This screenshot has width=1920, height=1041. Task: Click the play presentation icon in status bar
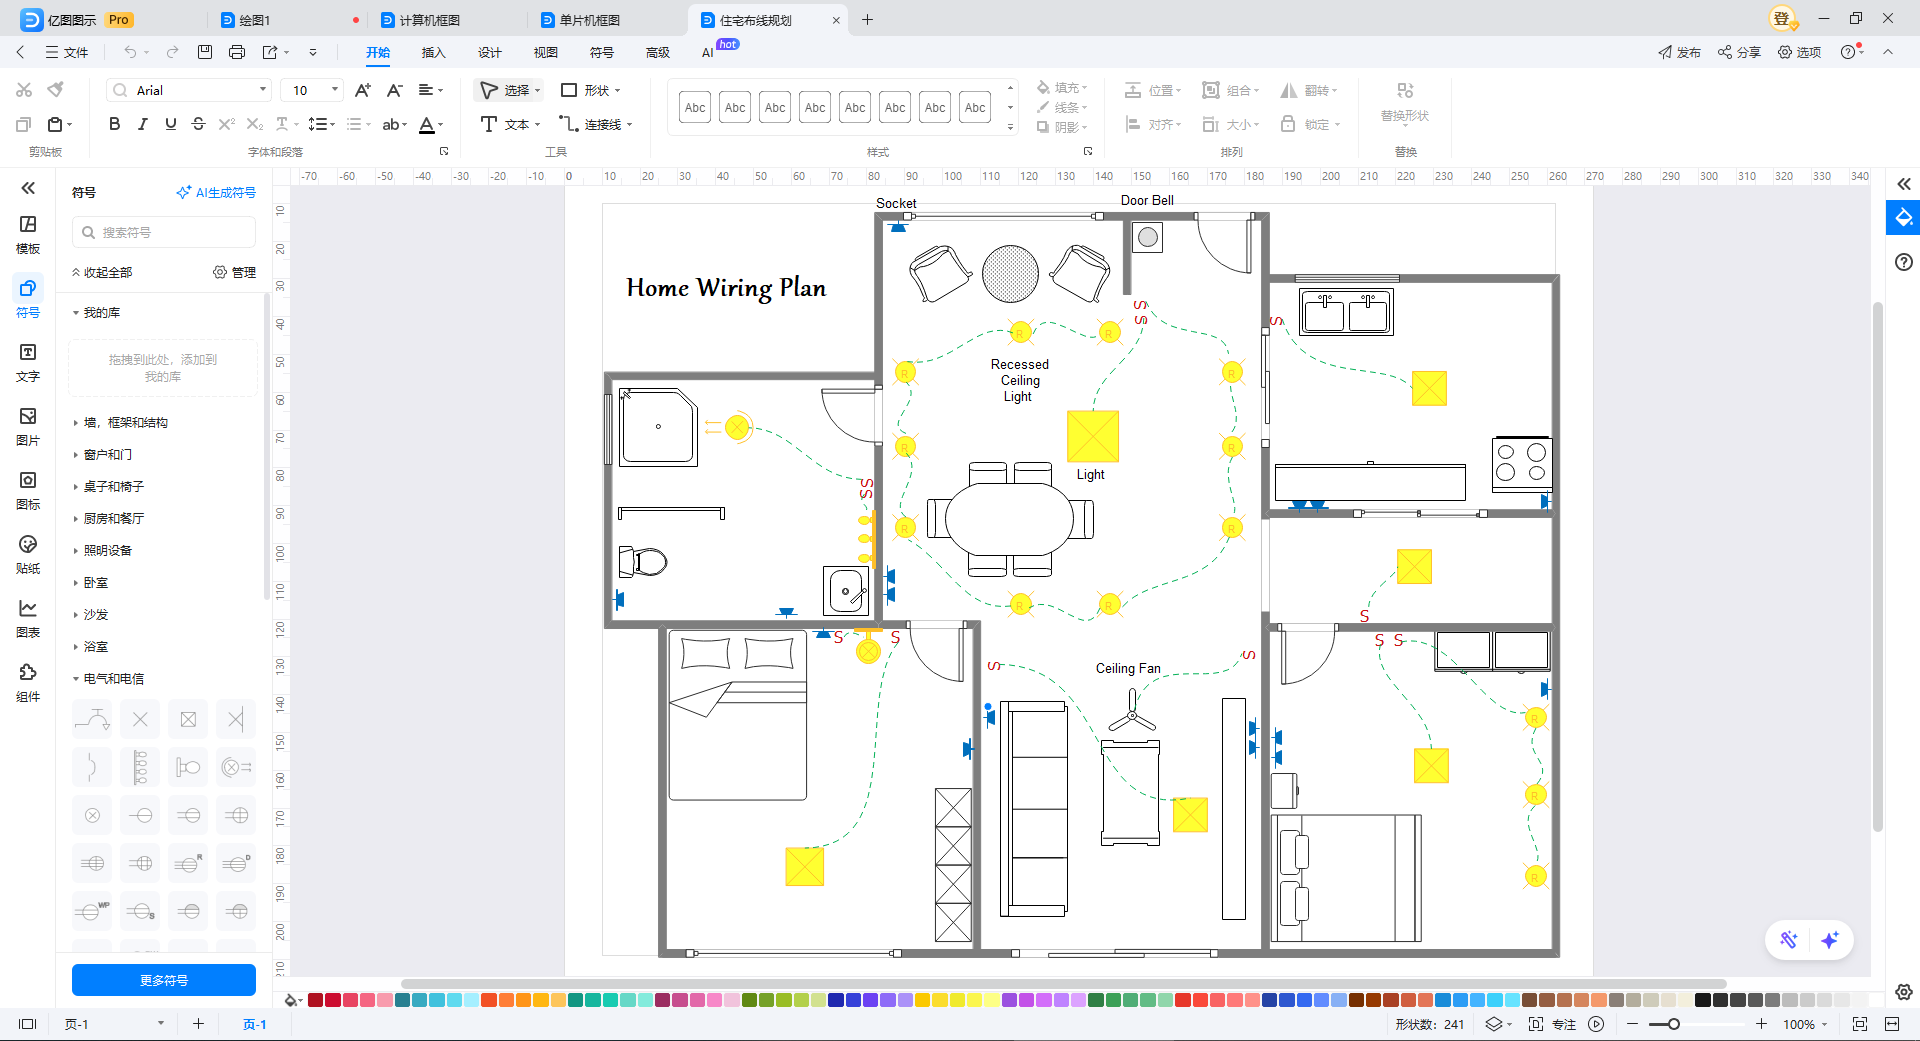point(1597,1024)
